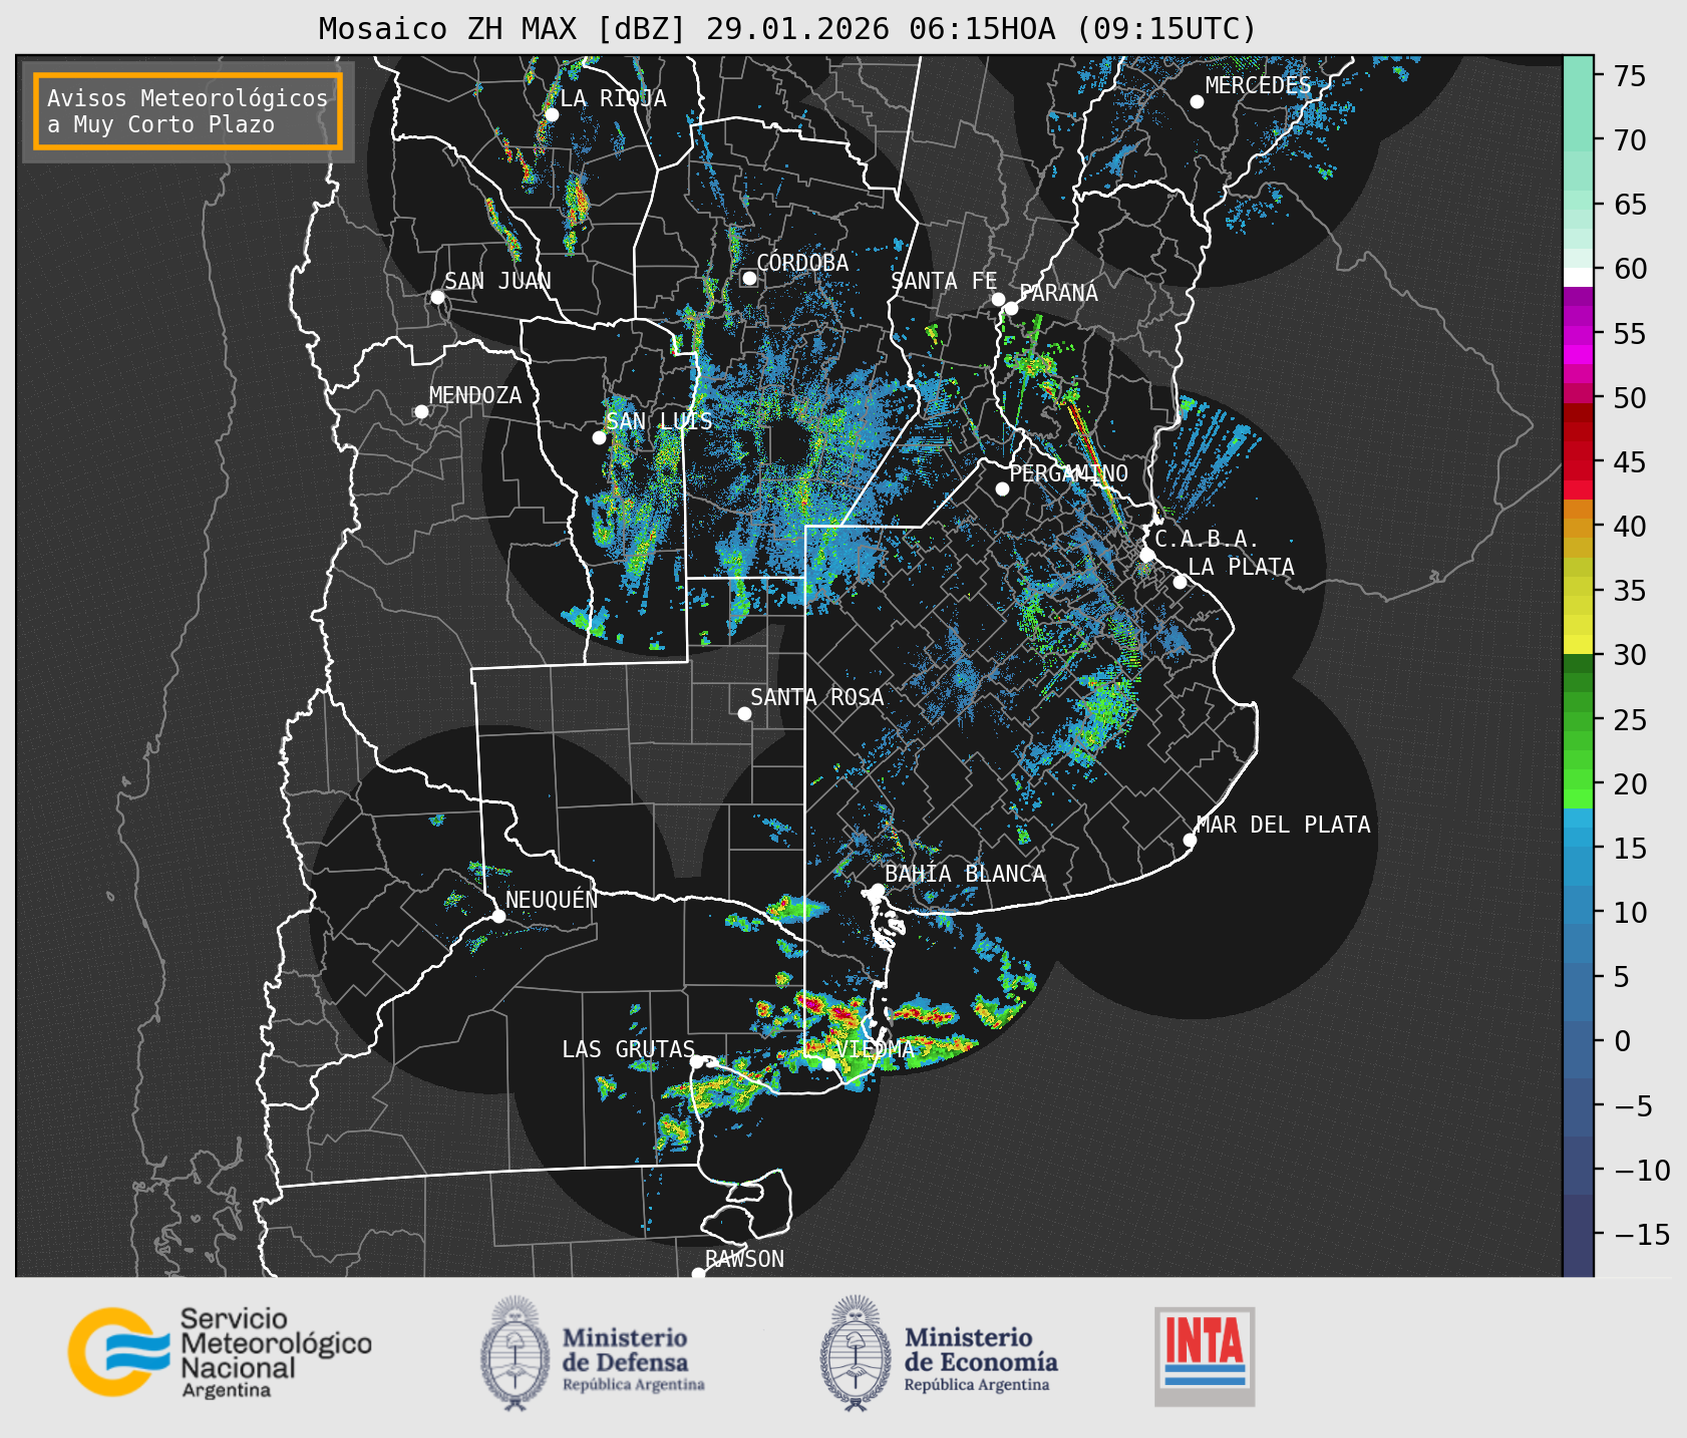The width and height of the screenshot is (1687, 1438).
Task: Select the MAR DEL PLATA city marker dot
Action: pos(1189,840)
